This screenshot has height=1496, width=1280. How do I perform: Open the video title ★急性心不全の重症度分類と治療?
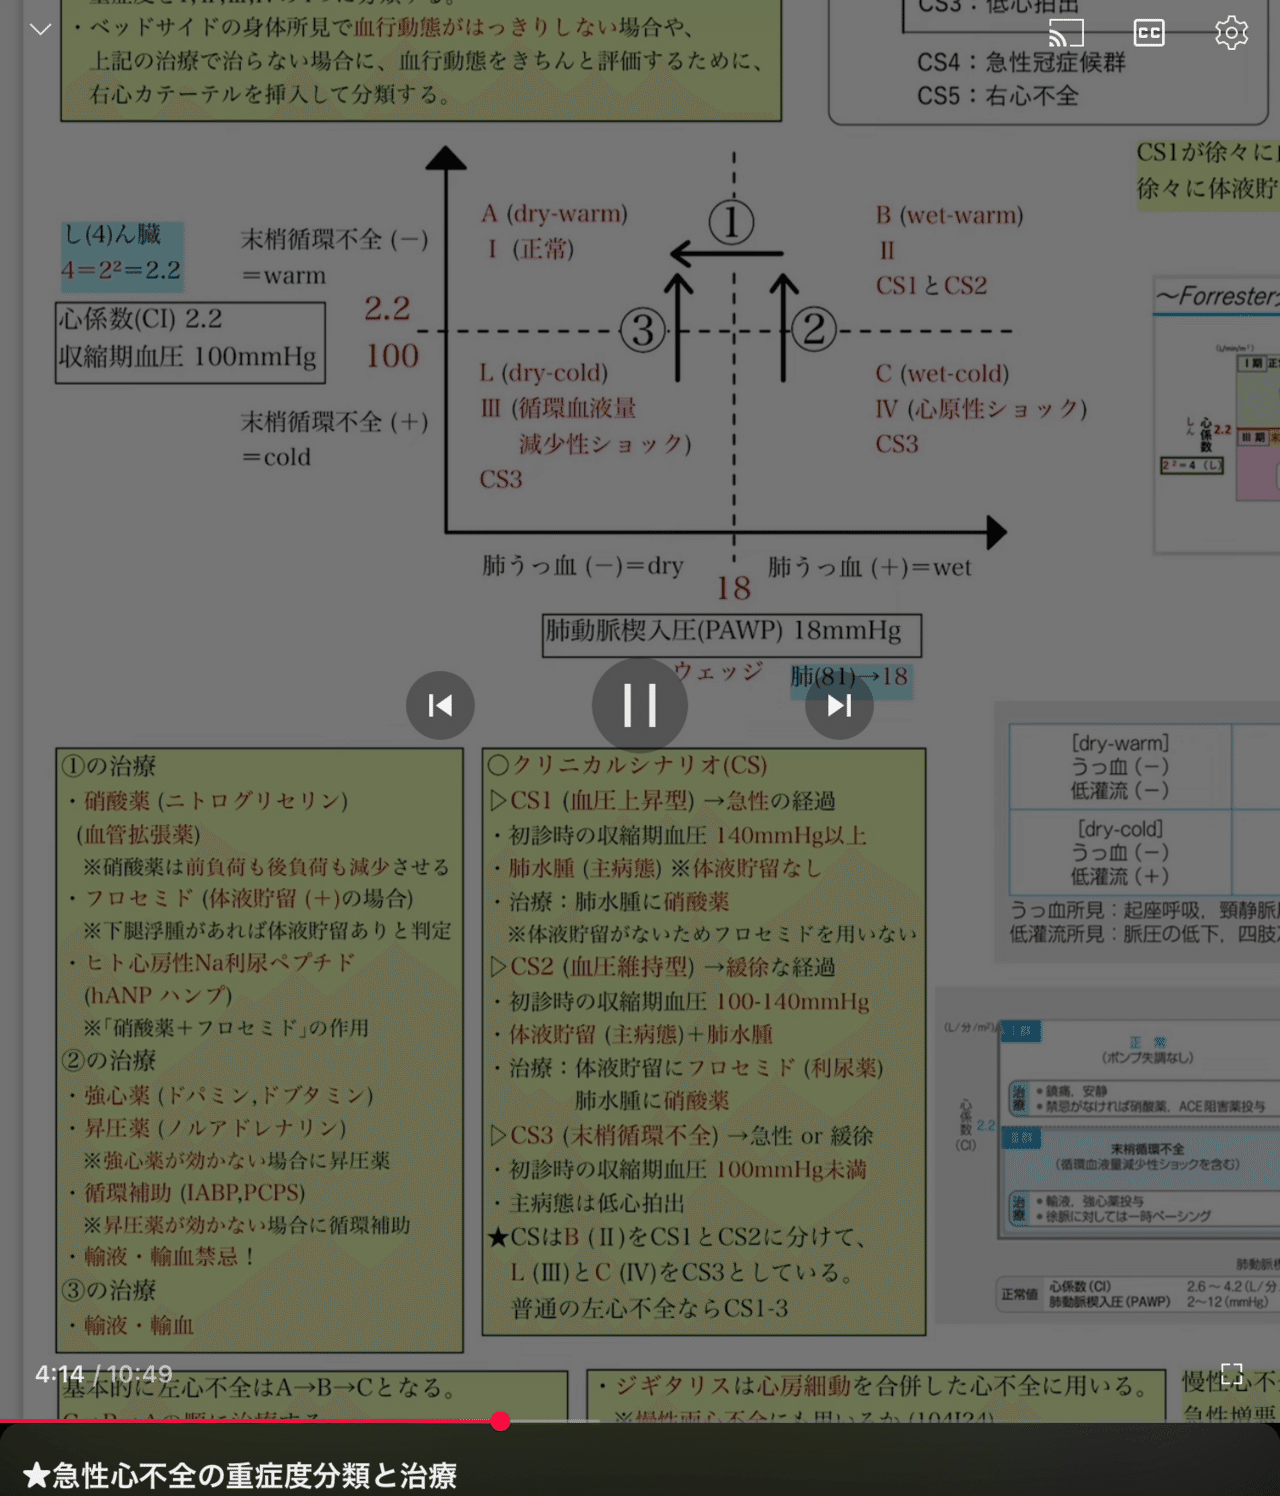(245, 1476)
